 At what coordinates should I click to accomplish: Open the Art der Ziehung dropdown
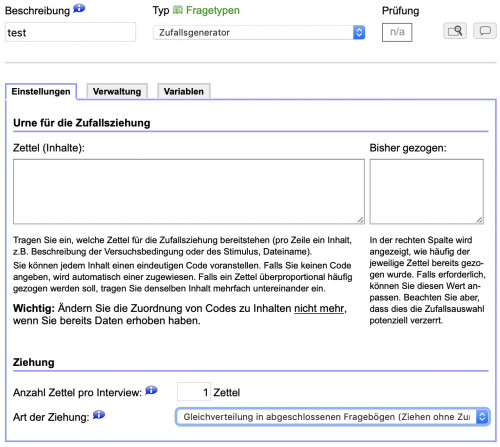click(x=333, y=417)
